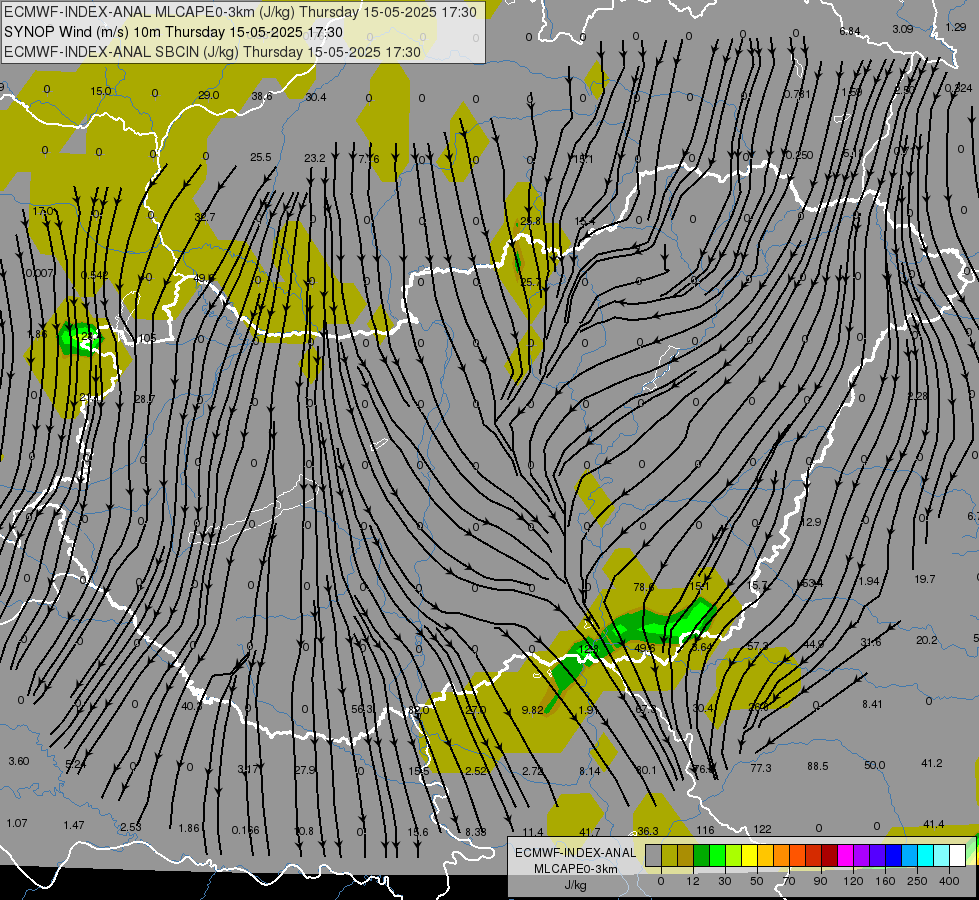Click the map value 3.60

point(19,761)
